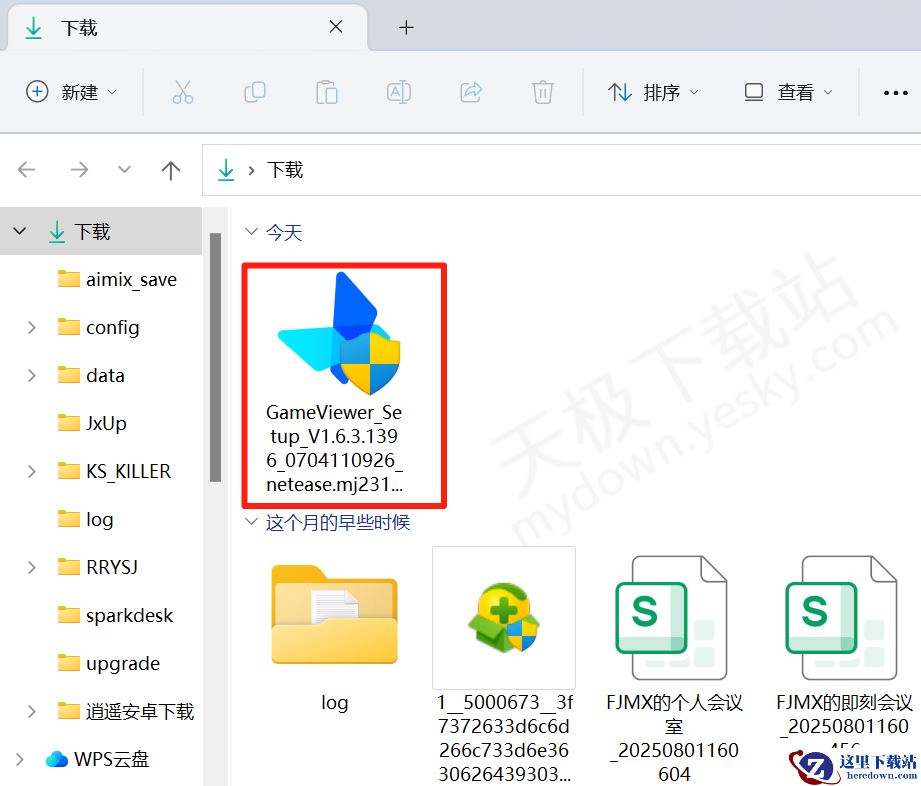Click the 今天 group header text
The width and height of the screenshot is (921, 786).
pyautogui.click(x=284, y=232)
